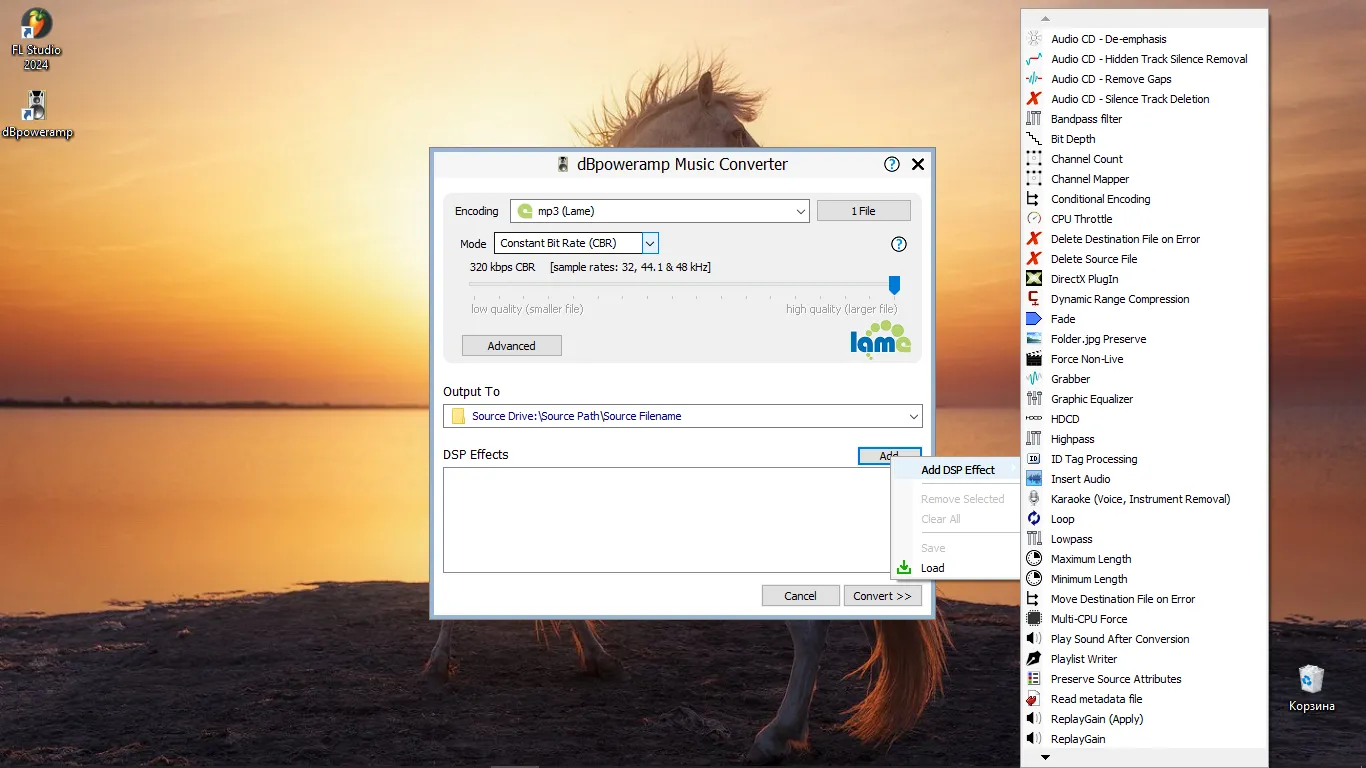Click the 1 File button
The width and height of the screenshot is (1366, 768).
point(864,211)
